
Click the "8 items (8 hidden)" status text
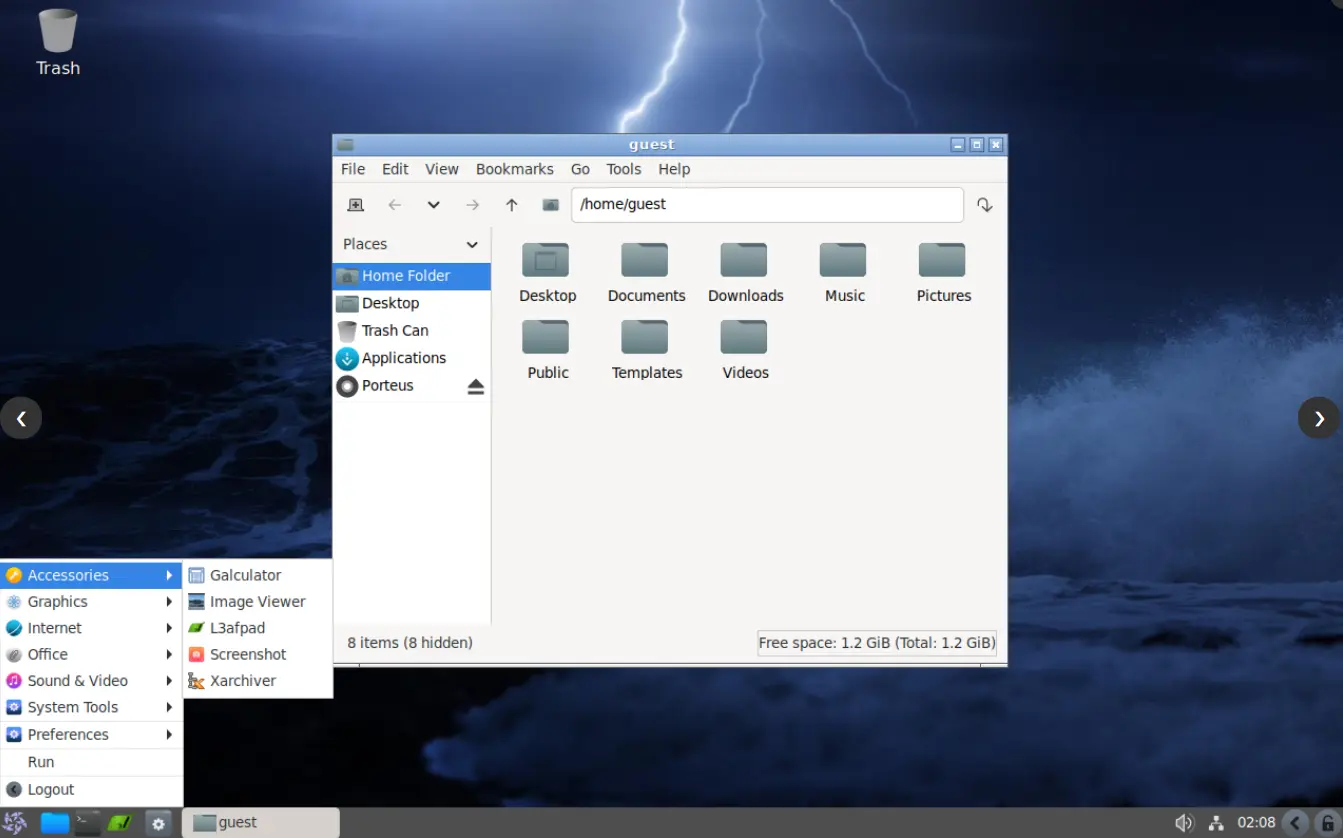click(x=410, y=643)
